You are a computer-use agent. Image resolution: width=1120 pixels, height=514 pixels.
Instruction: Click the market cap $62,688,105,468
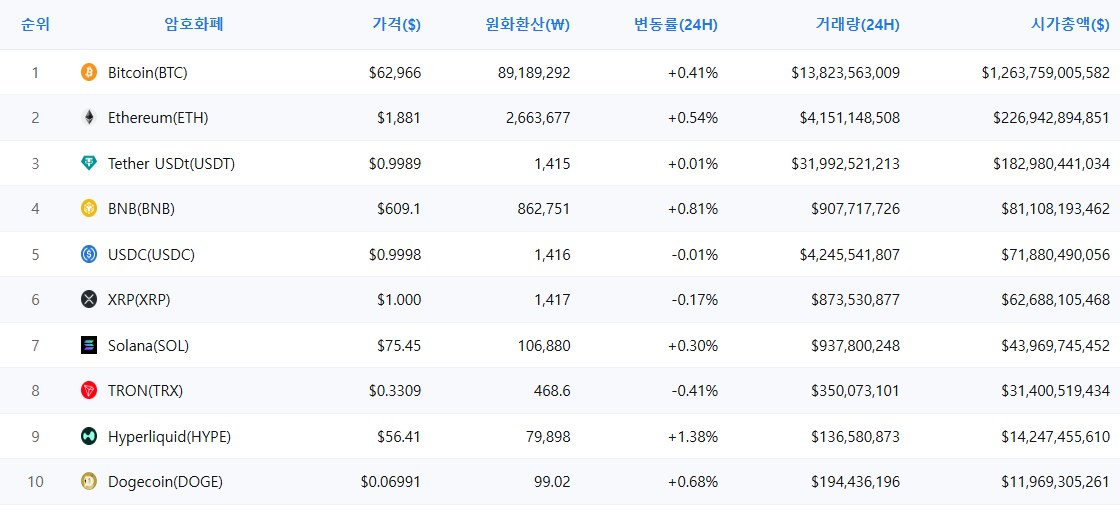pos(1056,300)
